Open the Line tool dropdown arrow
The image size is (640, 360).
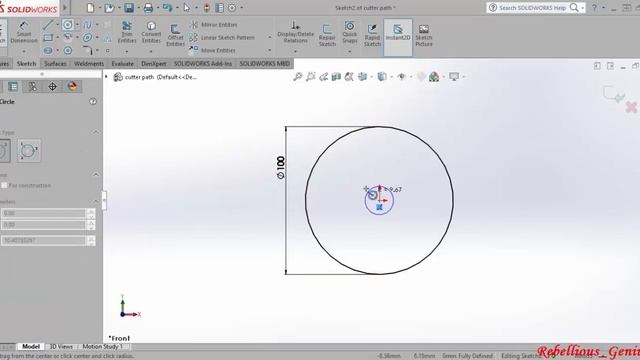point(57,25)
